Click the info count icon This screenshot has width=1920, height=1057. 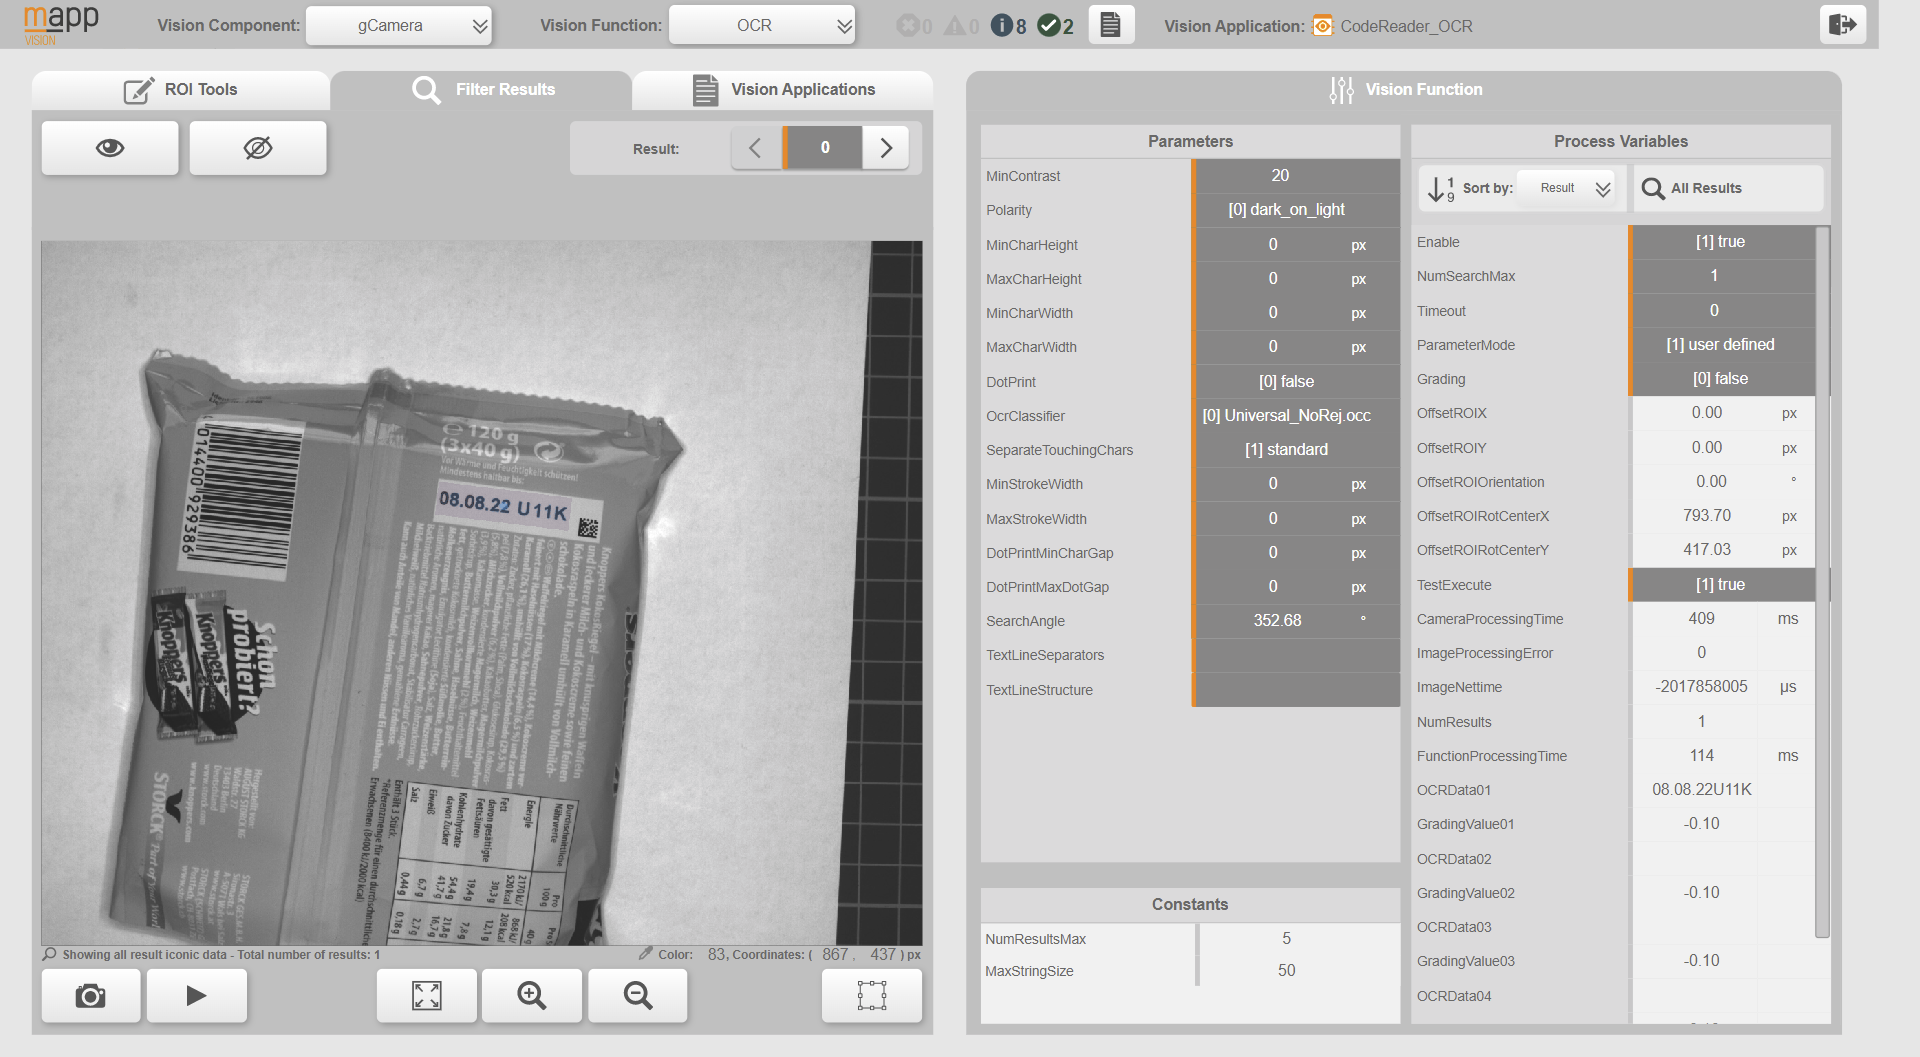point(1002,26)
